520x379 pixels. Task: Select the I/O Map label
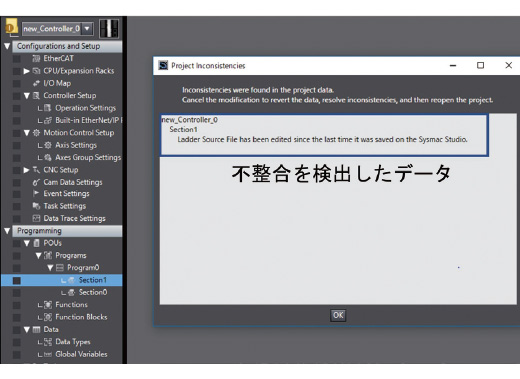coord(57,83)
